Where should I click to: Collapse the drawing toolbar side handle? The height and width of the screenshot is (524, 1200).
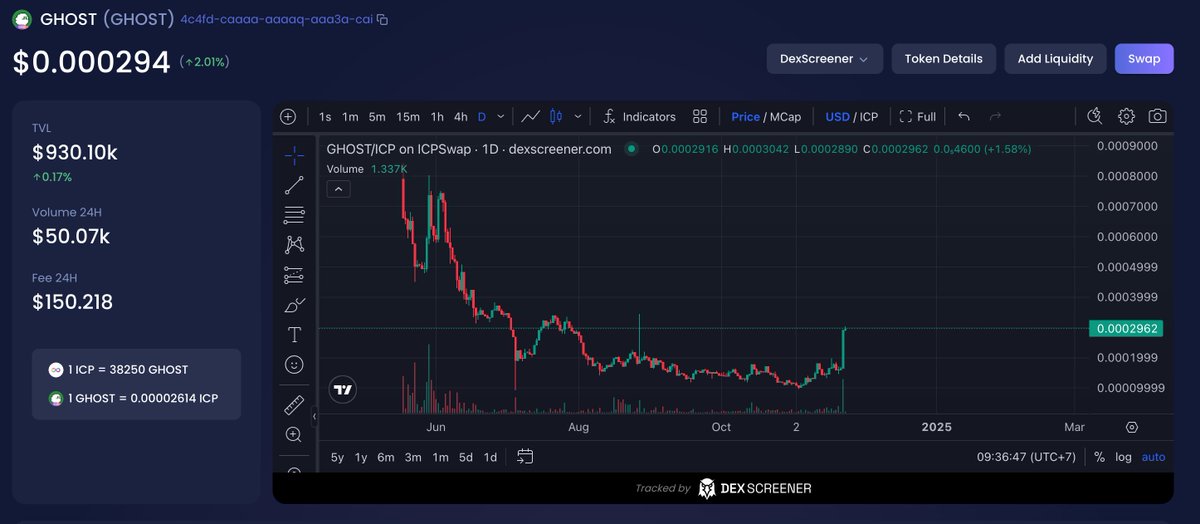coord(315,416)
